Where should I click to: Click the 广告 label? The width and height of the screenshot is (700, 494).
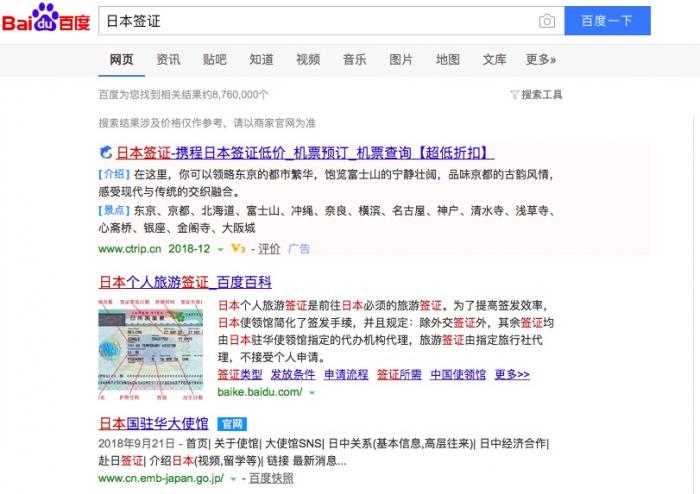(x=299, y=249)
